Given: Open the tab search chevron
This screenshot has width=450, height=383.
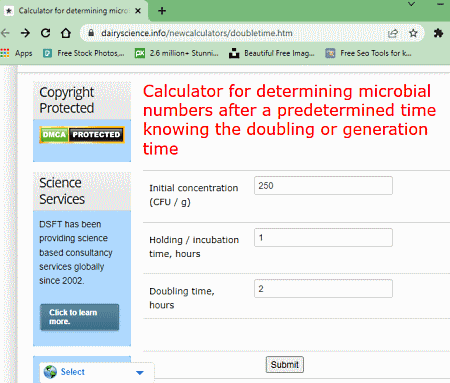Looking at the screenshot, I should tap(412, 4).
